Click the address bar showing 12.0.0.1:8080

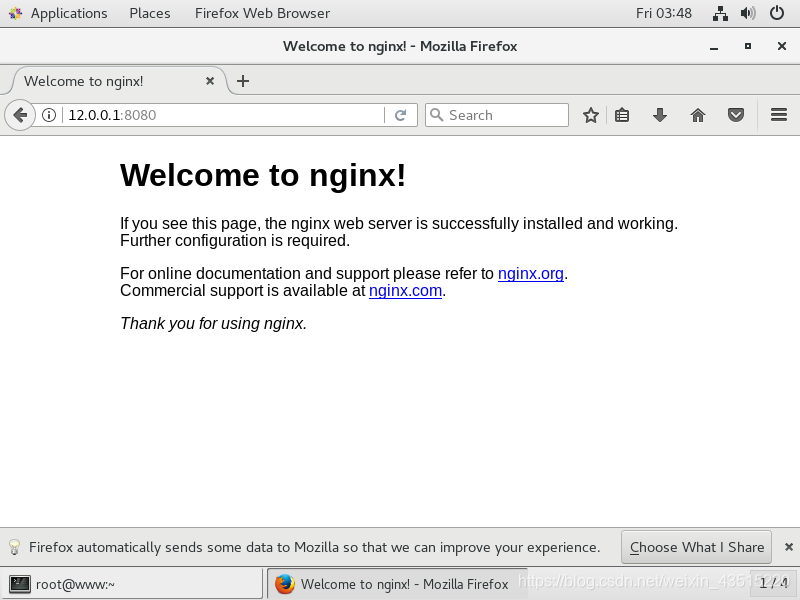pyautogui.click(x=224, y=115)
